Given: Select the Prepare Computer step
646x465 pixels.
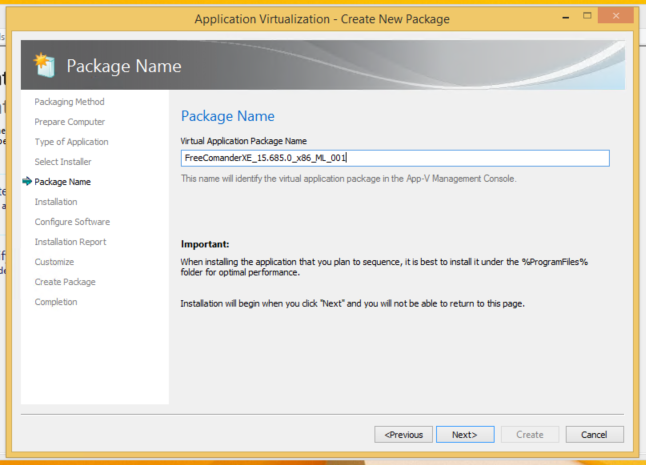Looking at the screenshot, I should pos(69,122).
